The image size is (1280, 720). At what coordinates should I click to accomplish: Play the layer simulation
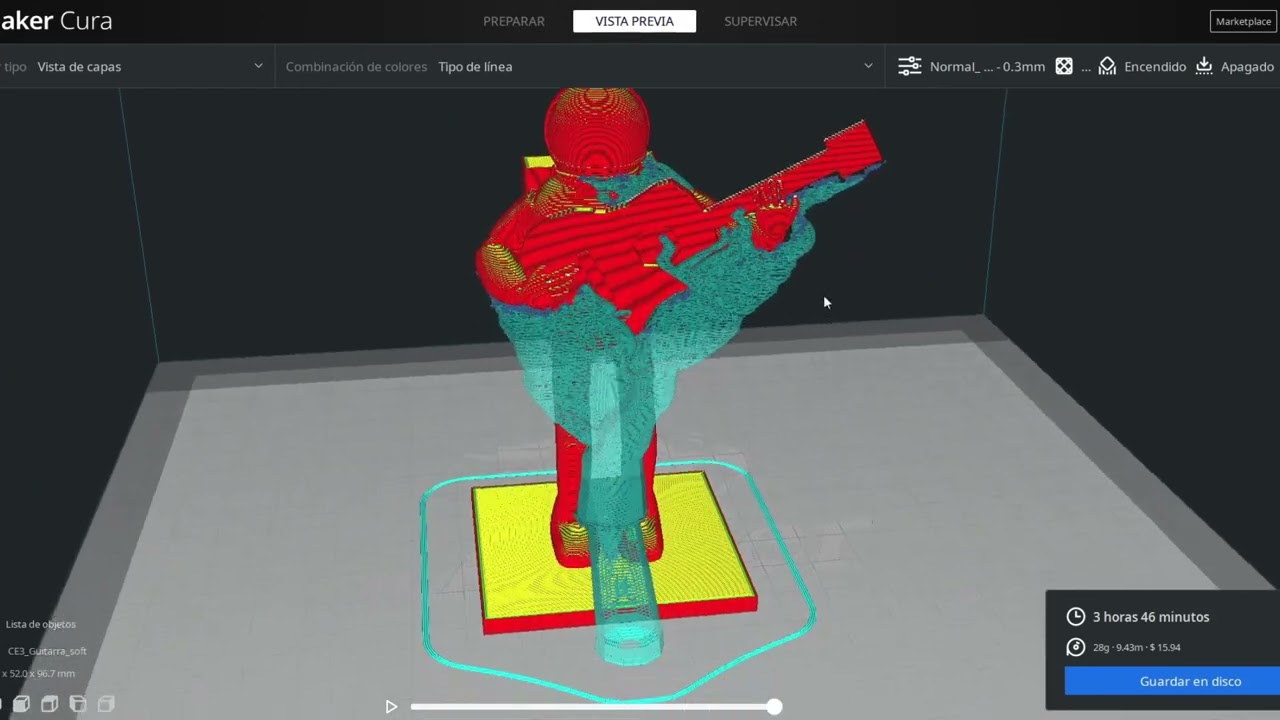point(391,706)
